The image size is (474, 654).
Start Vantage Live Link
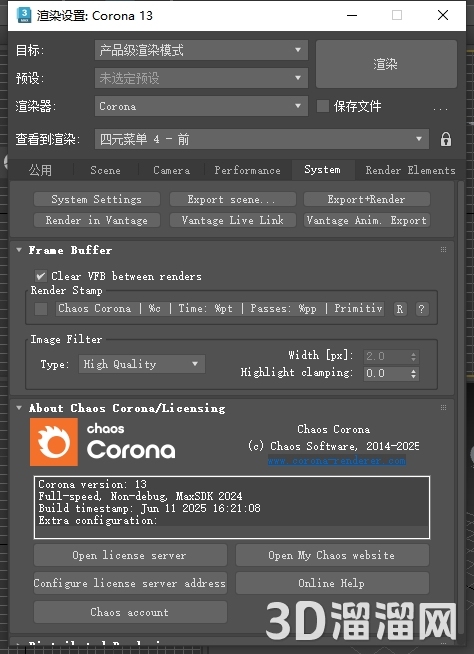[x=233, y=220]
